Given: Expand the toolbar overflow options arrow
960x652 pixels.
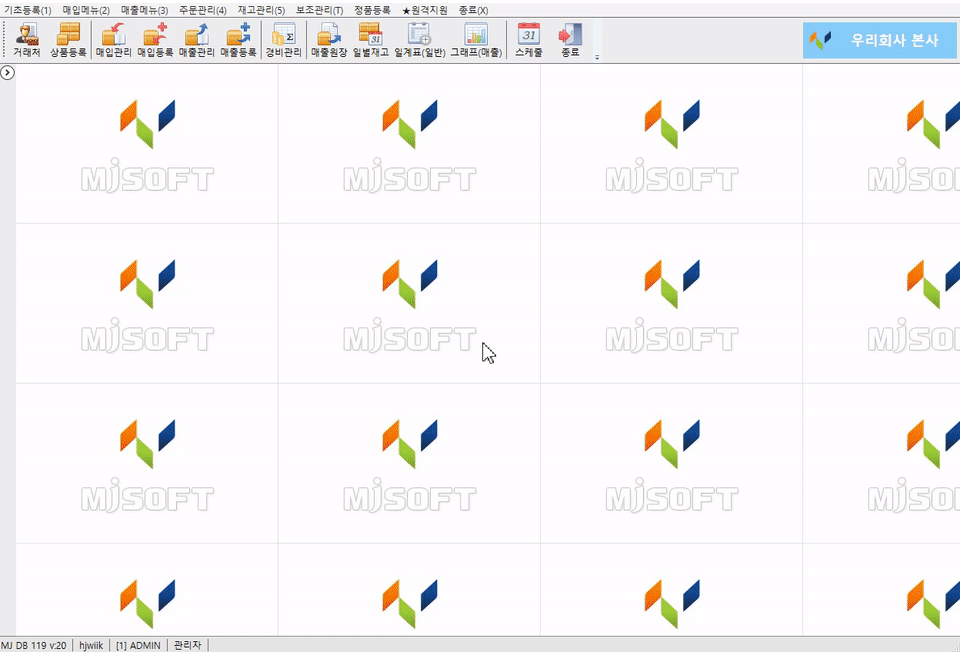Looking at the screenshot, I should [597, 57].
